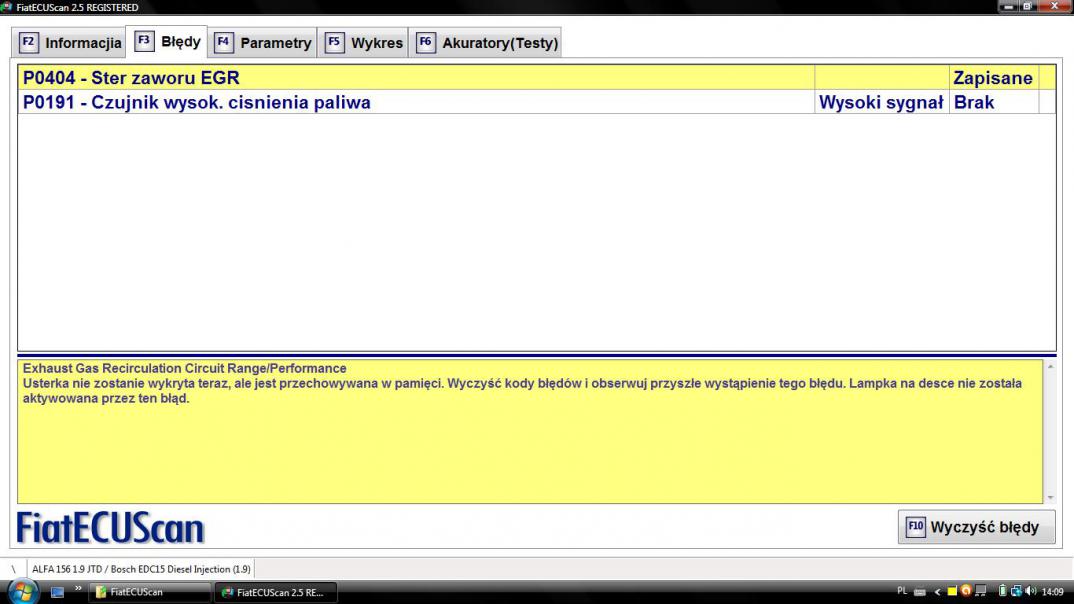Screen dimensions: 1074x604
Task: Click the FiatECUScan logo
Action: [110, 528]
